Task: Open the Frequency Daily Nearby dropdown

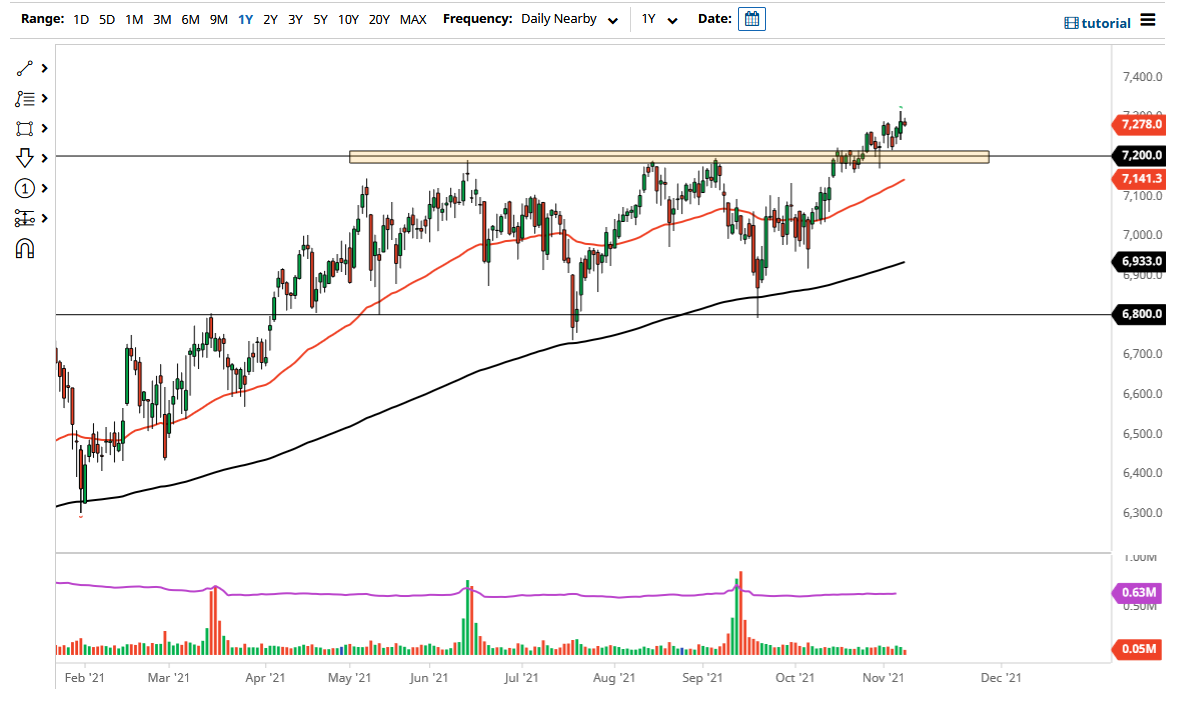Action: tap(570, 18)
